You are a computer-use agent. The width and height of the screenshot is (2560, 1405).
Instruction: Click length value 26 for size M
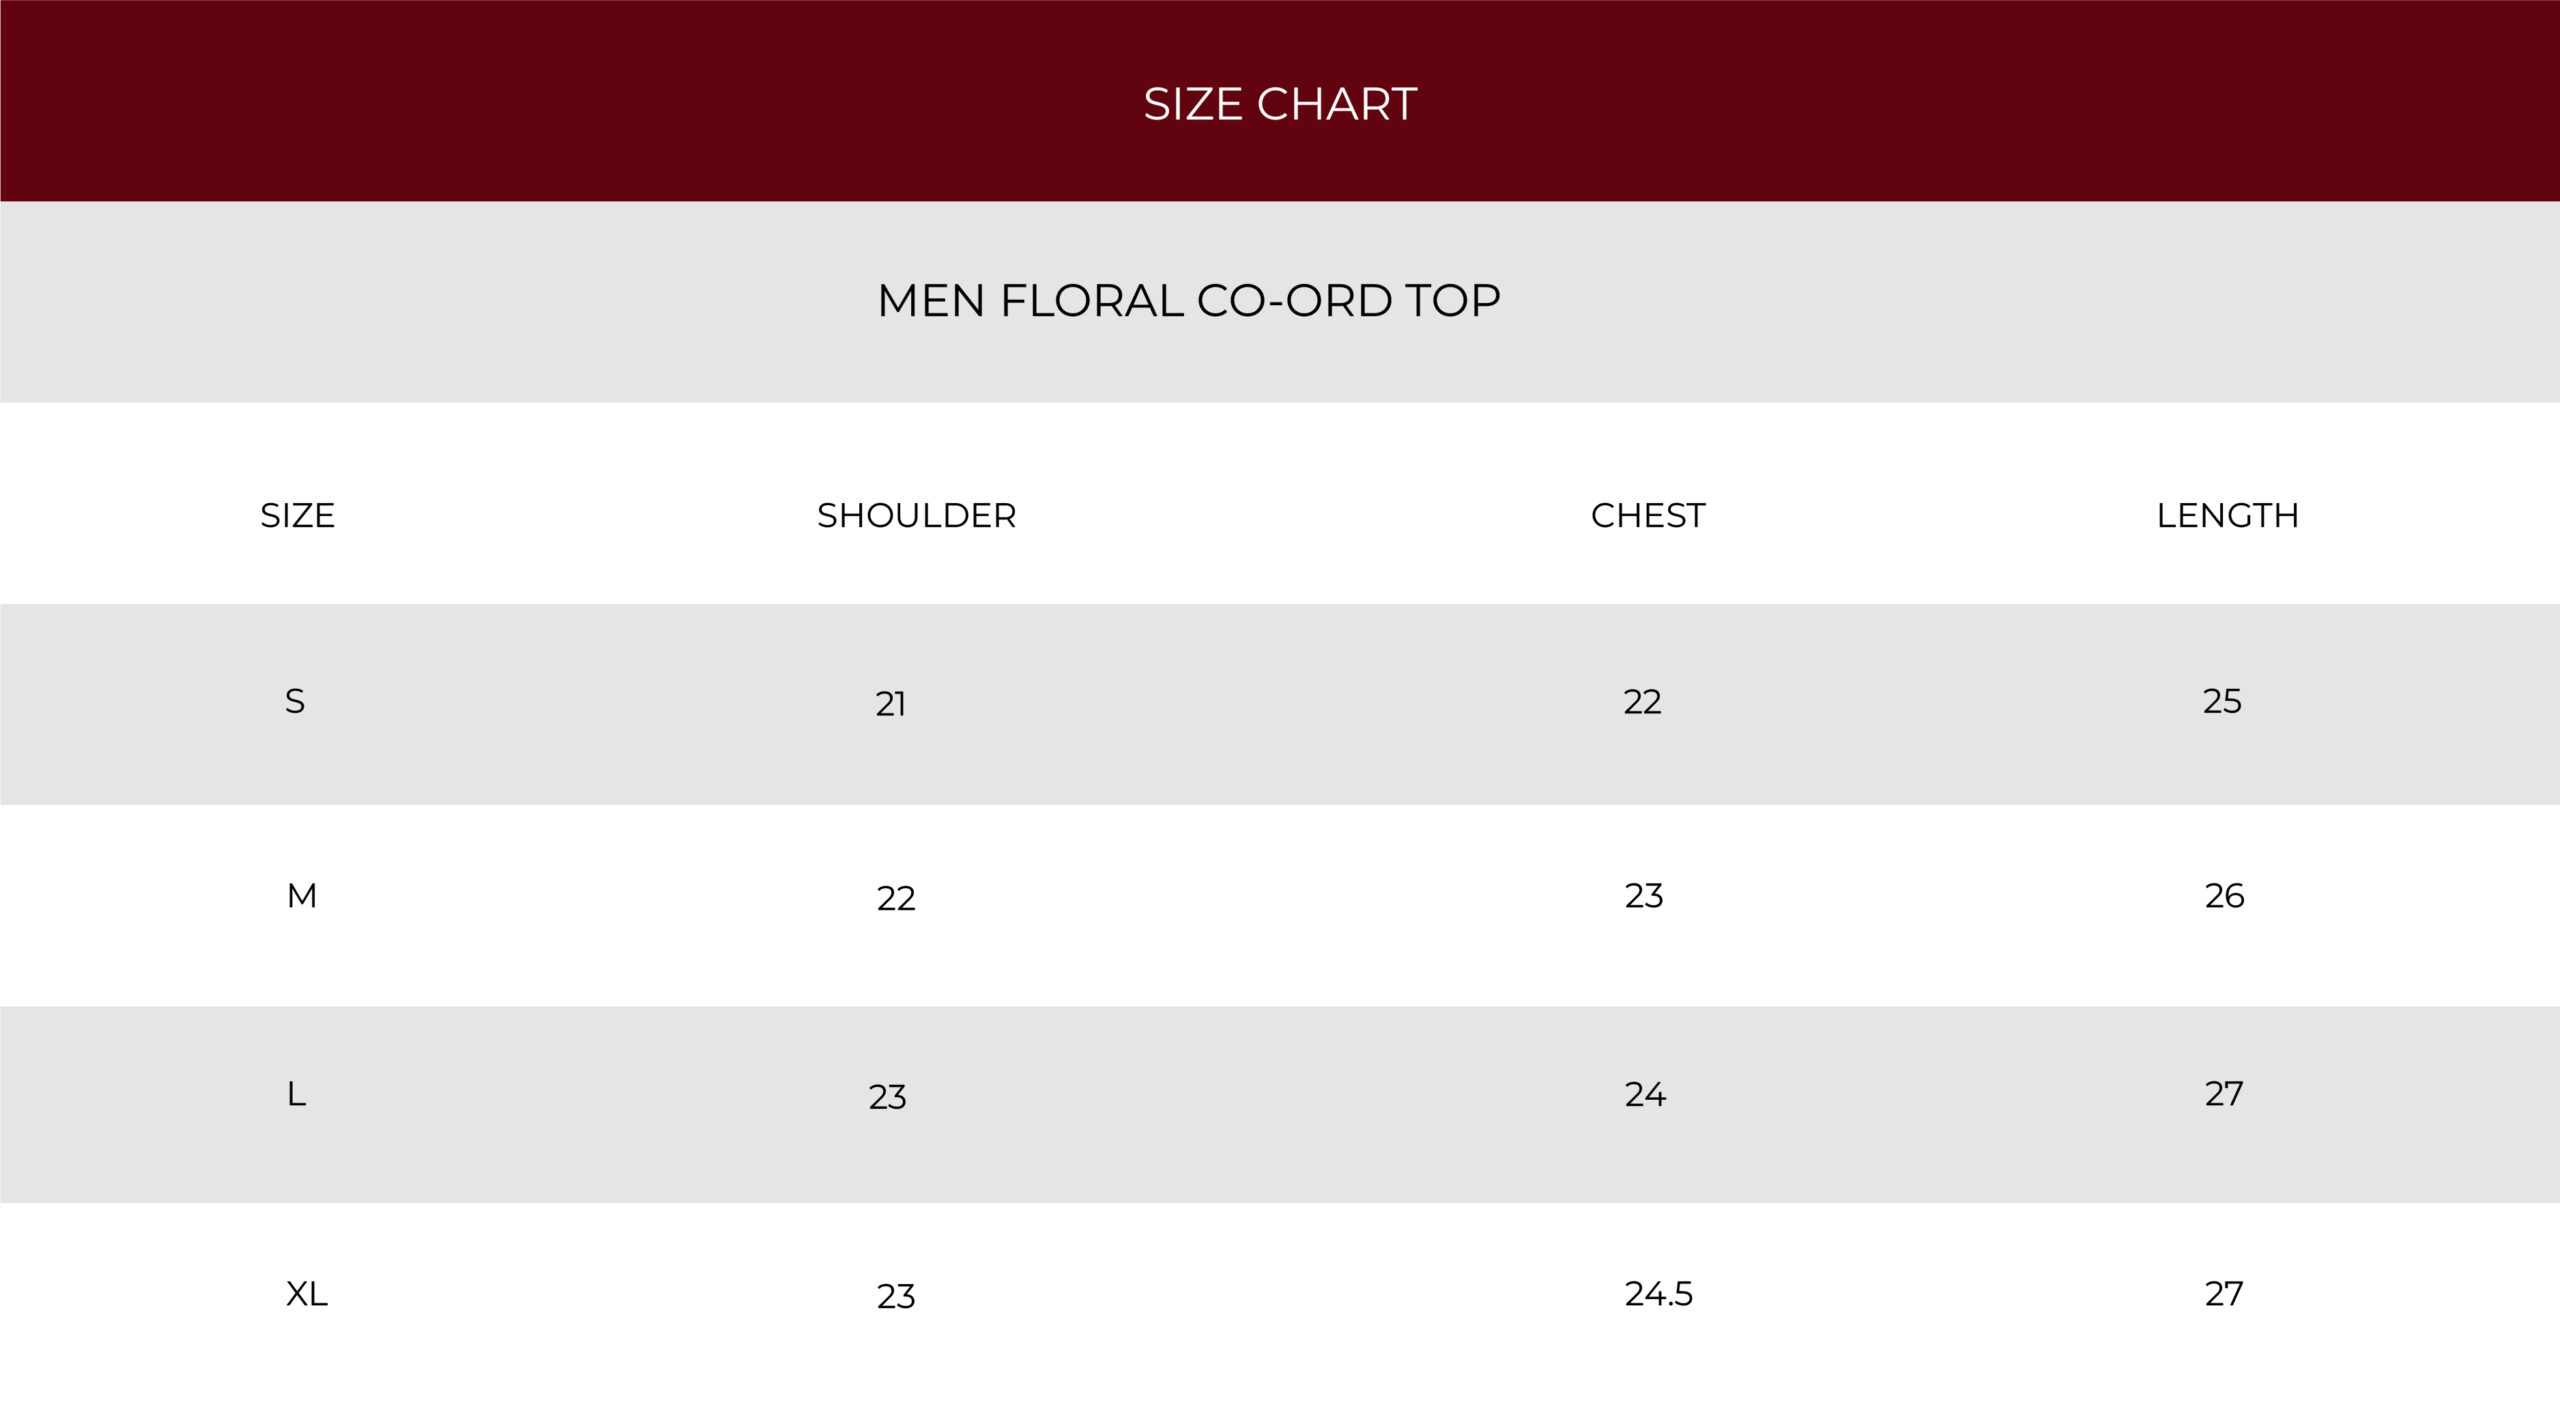point(2224,895)
